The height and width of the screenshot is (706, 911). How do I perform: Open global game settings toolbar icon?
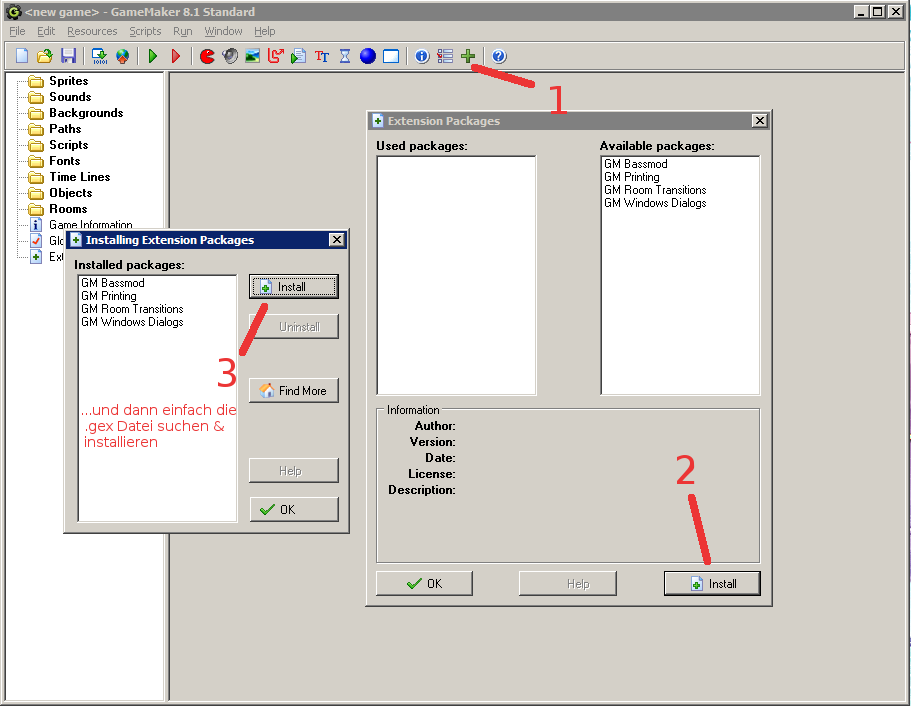point(445,56)
